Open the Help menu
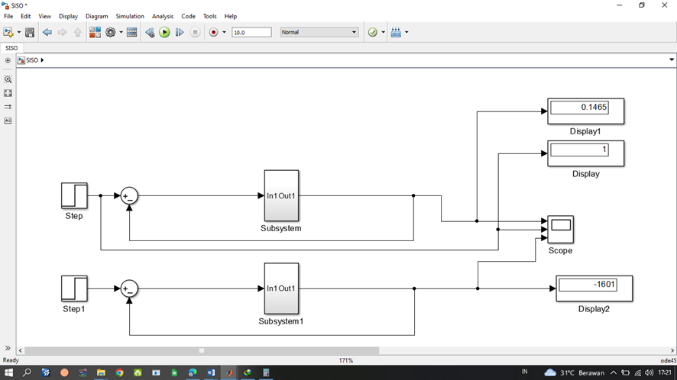The height and width of the screenshot is (380, 677). click(x=231, y=16)
